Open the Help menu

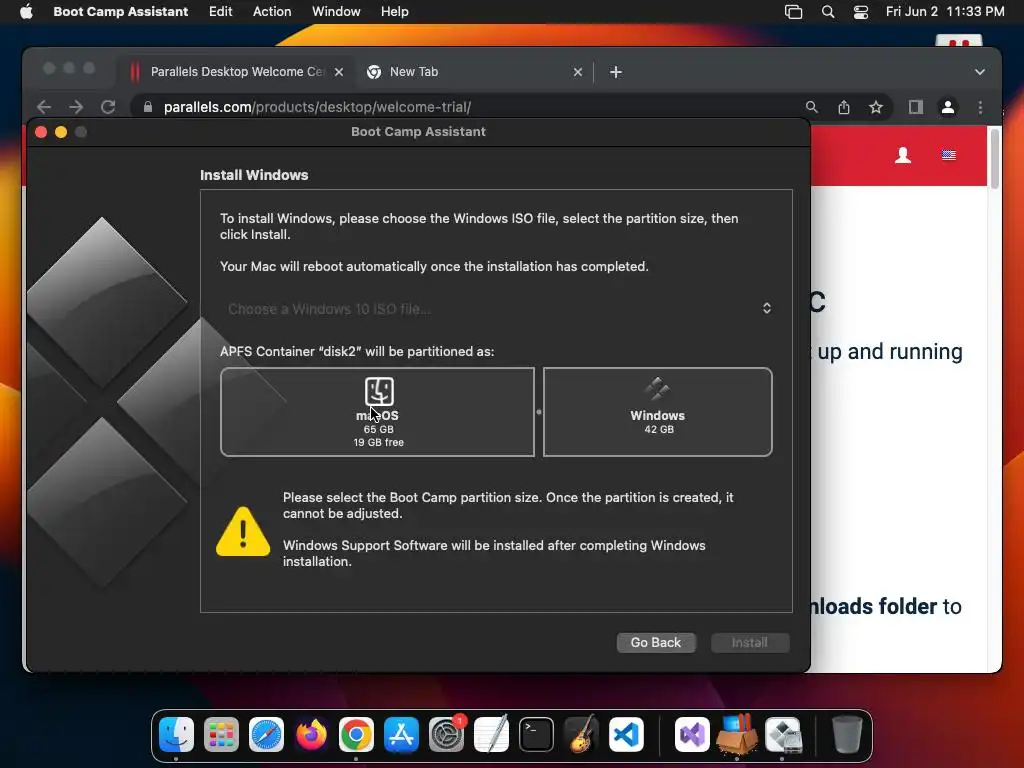coord(394,12)
